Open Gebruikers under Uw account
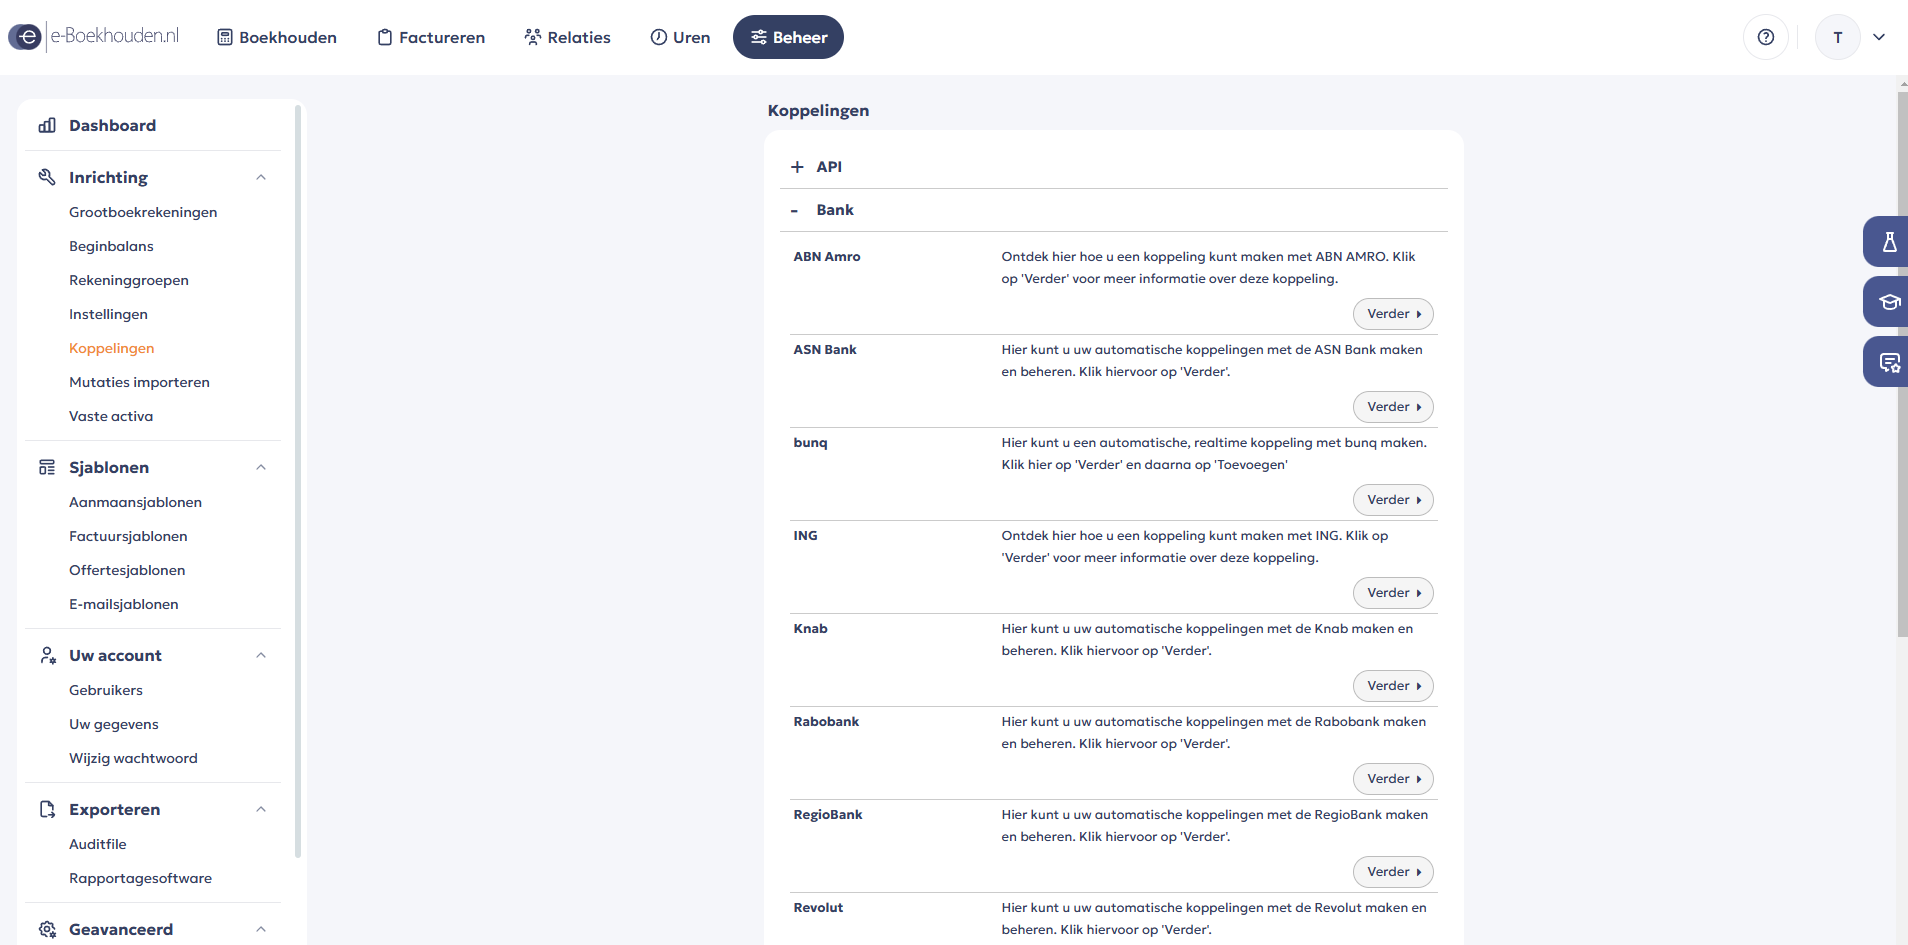Viewport: 1908px width, 945px height. pos(106,690)
